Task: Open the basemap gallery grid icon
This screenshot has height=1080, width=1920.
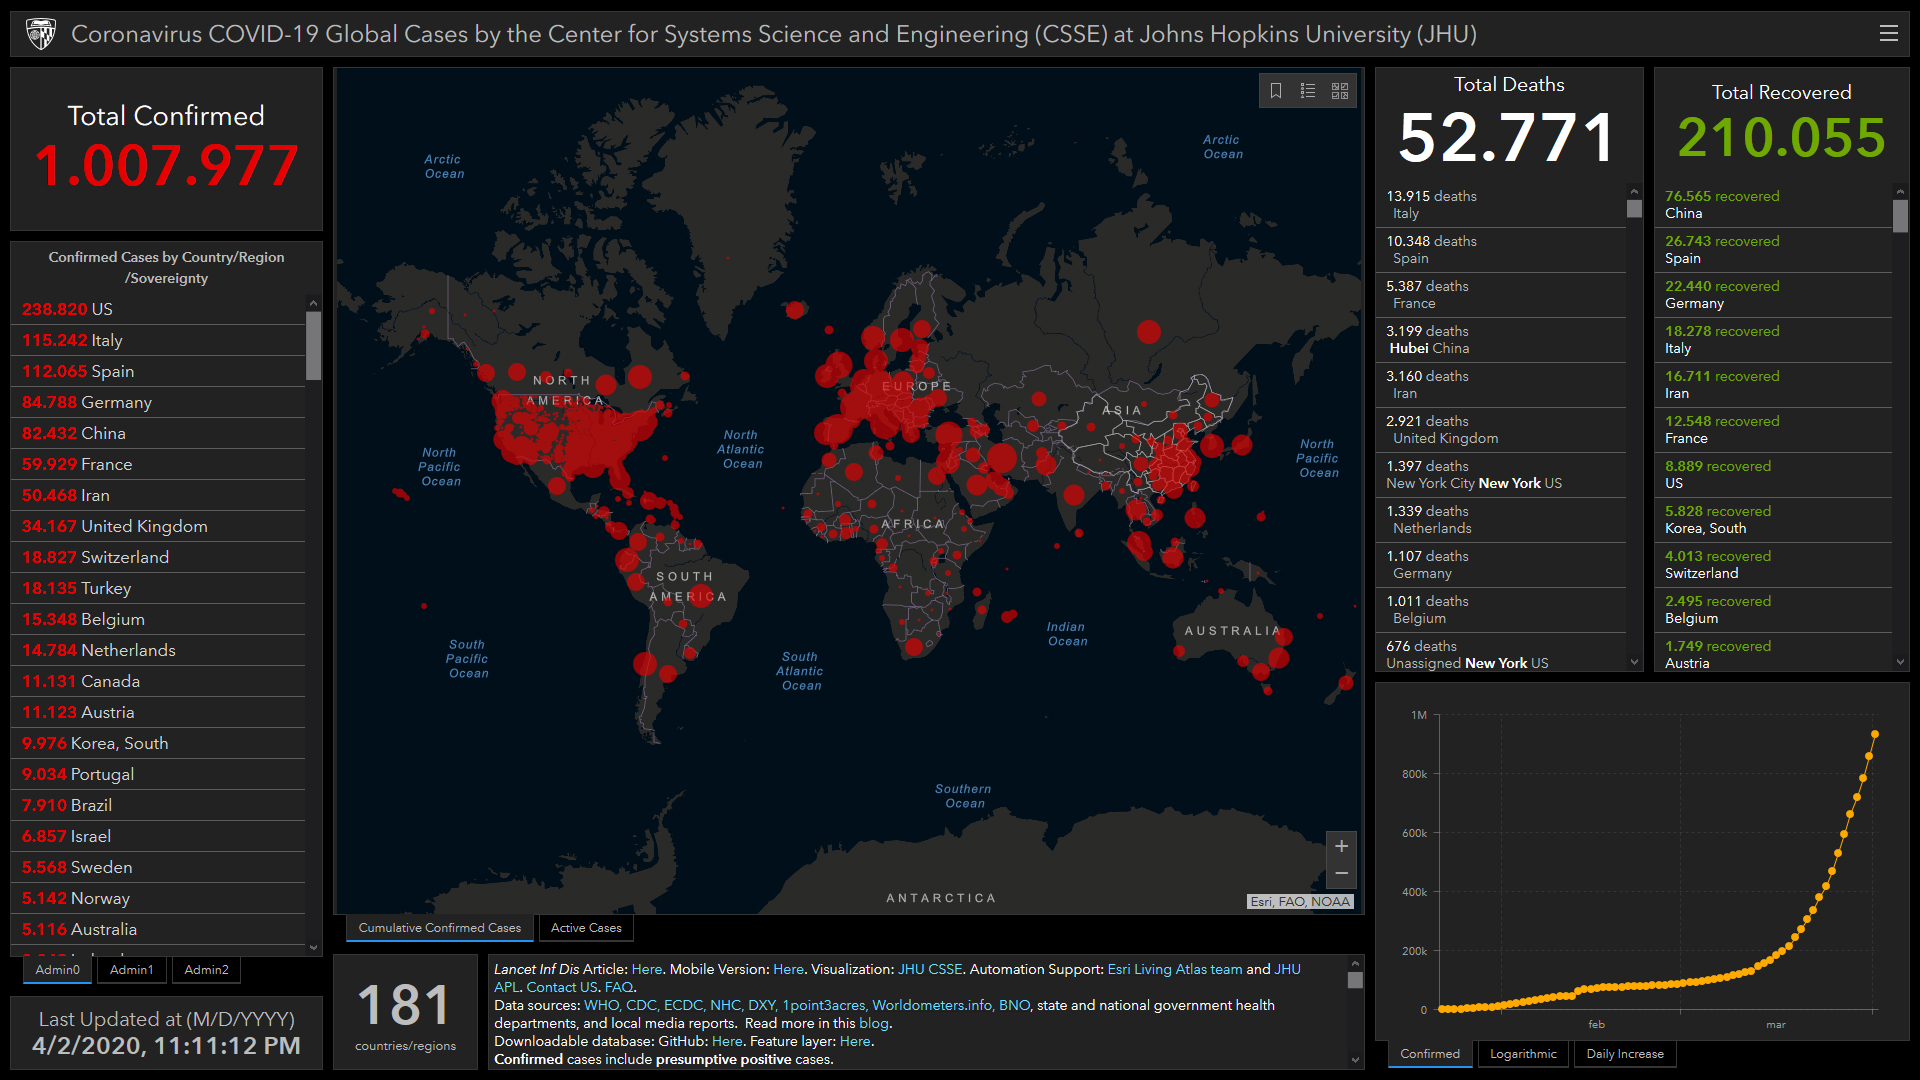Action: [x=1340, y=91]
